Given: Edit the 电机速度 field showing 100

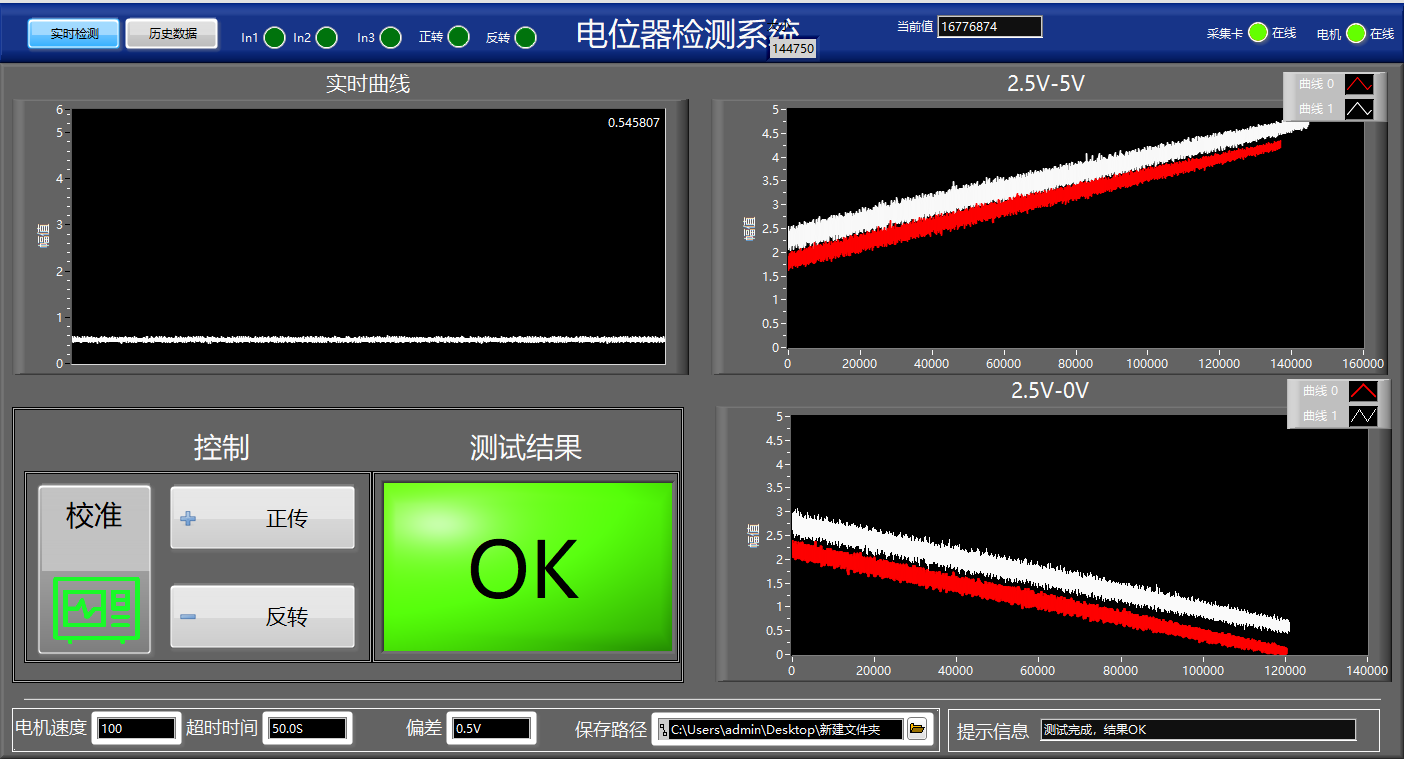Looking at the screenshot, I should tap(137, 728).
